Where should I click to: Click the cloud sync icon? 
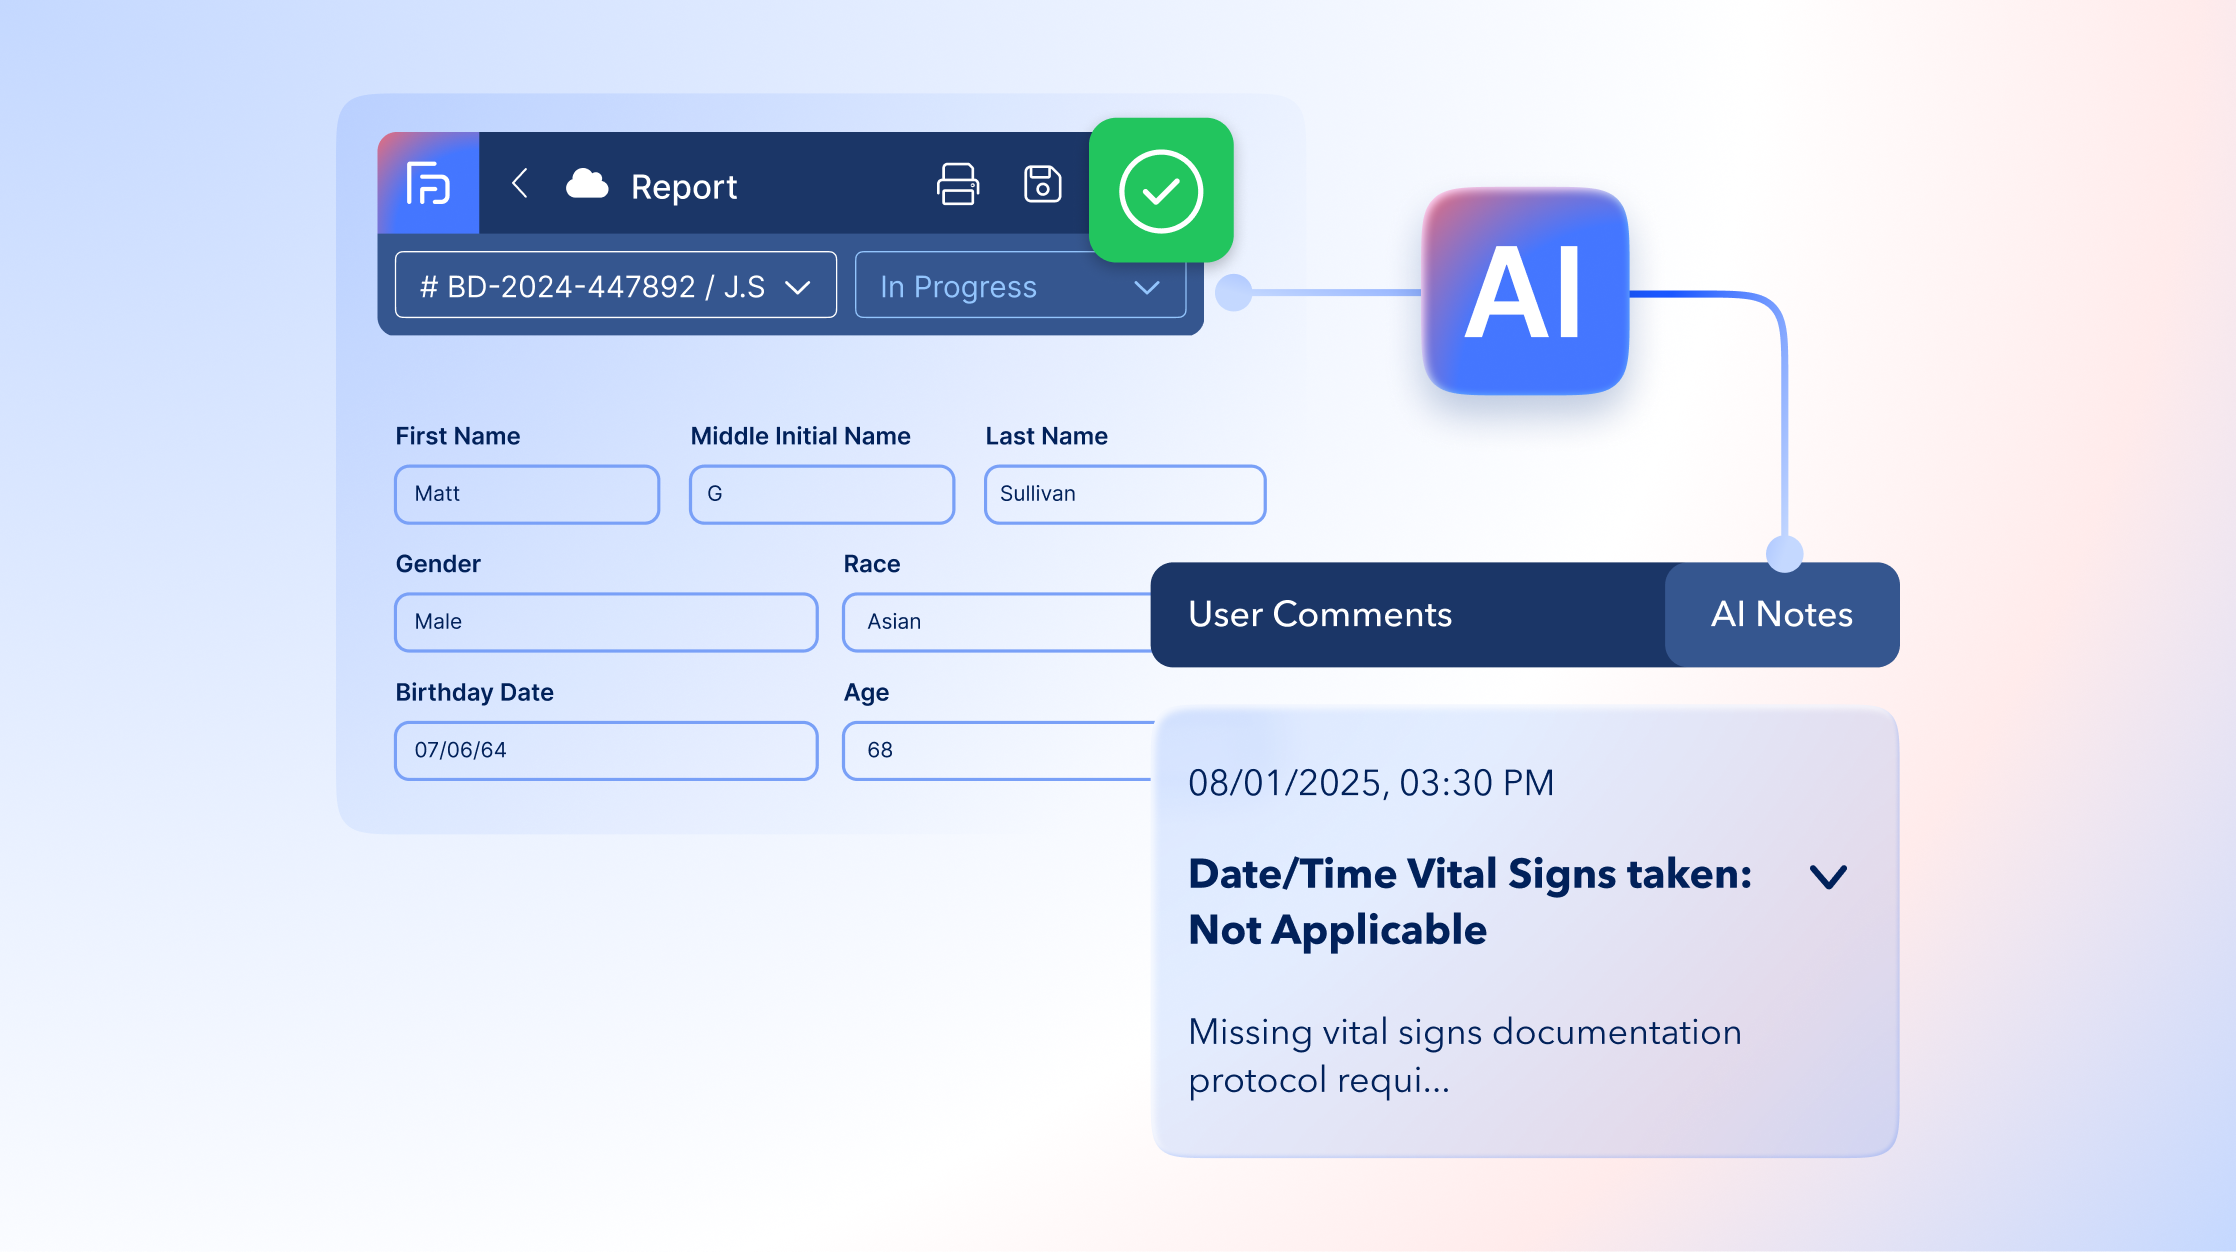587,185
